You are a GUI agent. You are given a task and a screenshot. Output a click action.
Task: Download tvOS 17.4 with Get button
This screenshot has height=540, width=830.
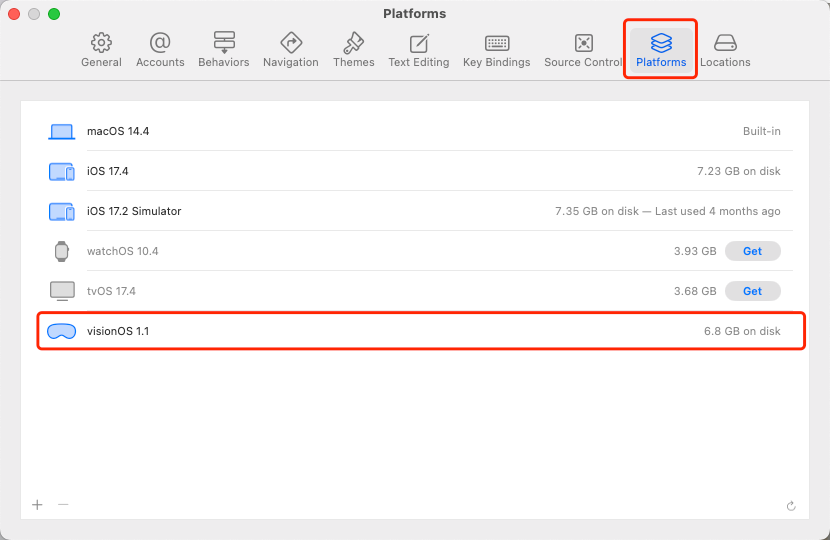coord(752,291)
